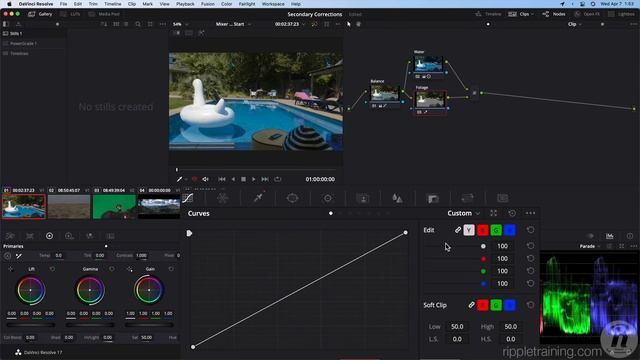This screenshot has width=640, height=360.
Task: Reset the Gain color wheel
Action: coord(171,269)
